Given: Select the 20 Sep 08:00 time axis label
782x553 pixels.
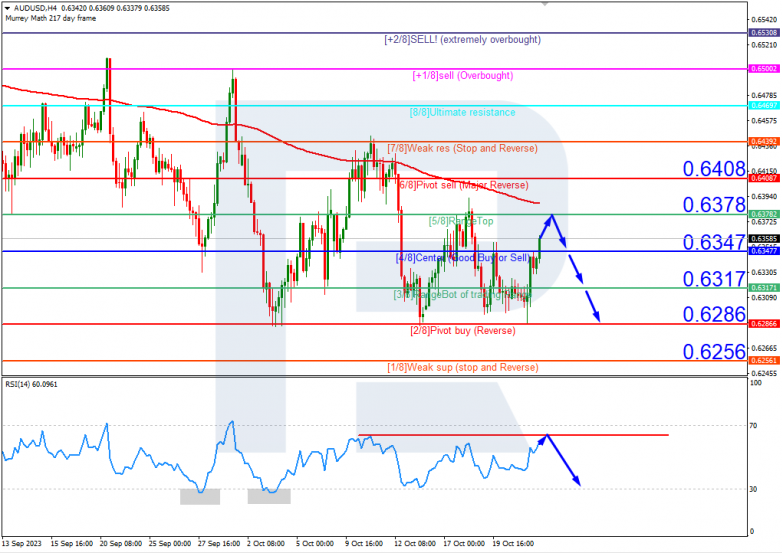Looking at the screenshot, I should [x=121, y=544].
